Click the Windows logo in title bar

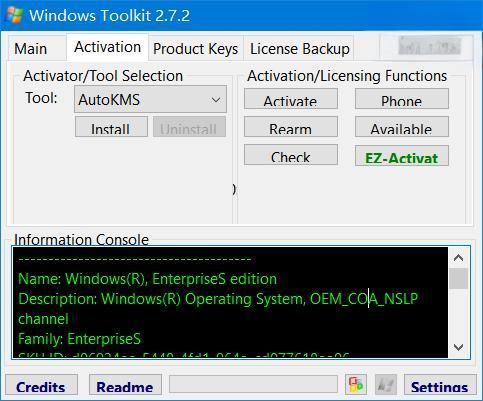[14, 15]
